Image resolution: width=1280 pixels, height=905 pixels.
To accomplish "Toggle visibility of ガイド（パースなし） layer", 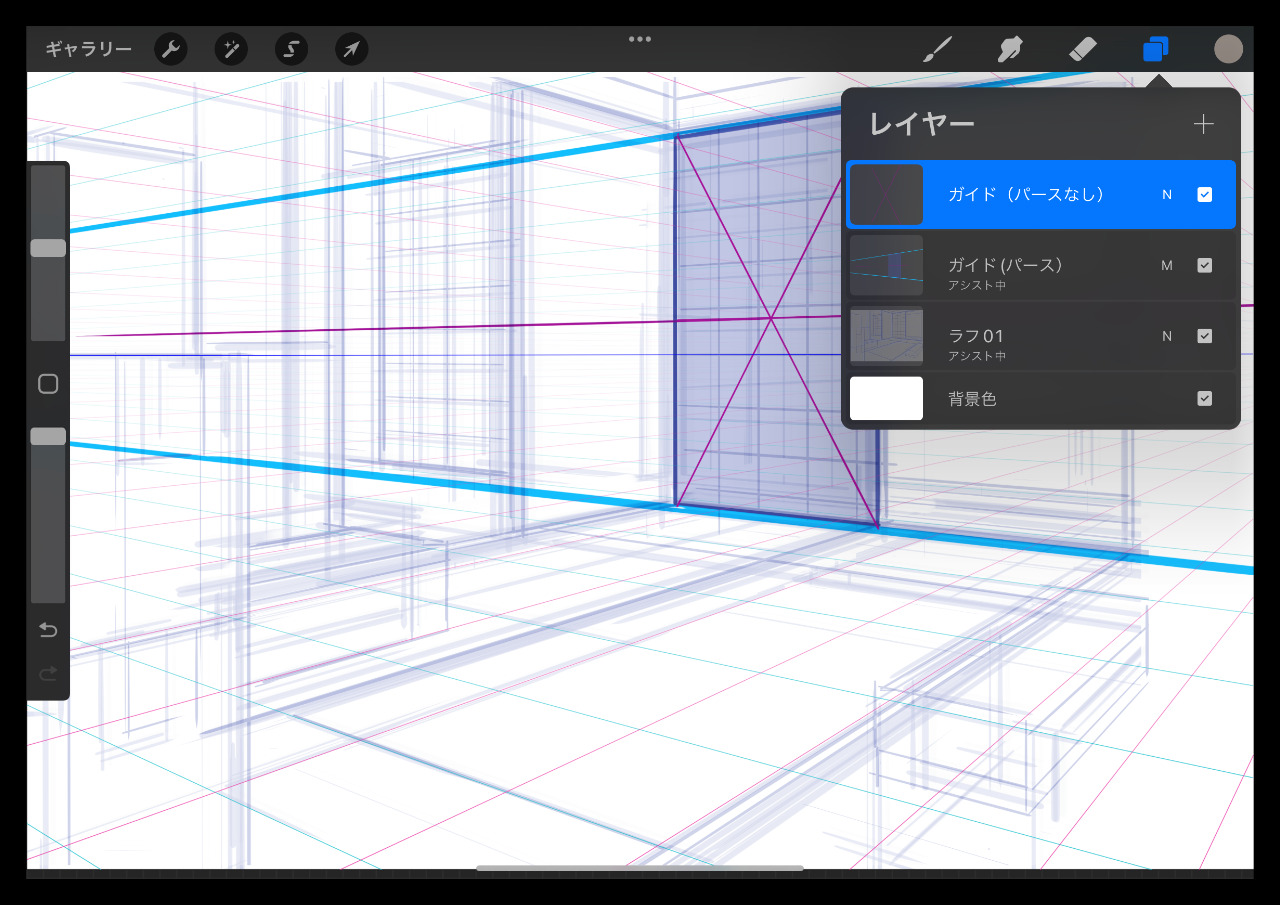I will pos(1204,195).
